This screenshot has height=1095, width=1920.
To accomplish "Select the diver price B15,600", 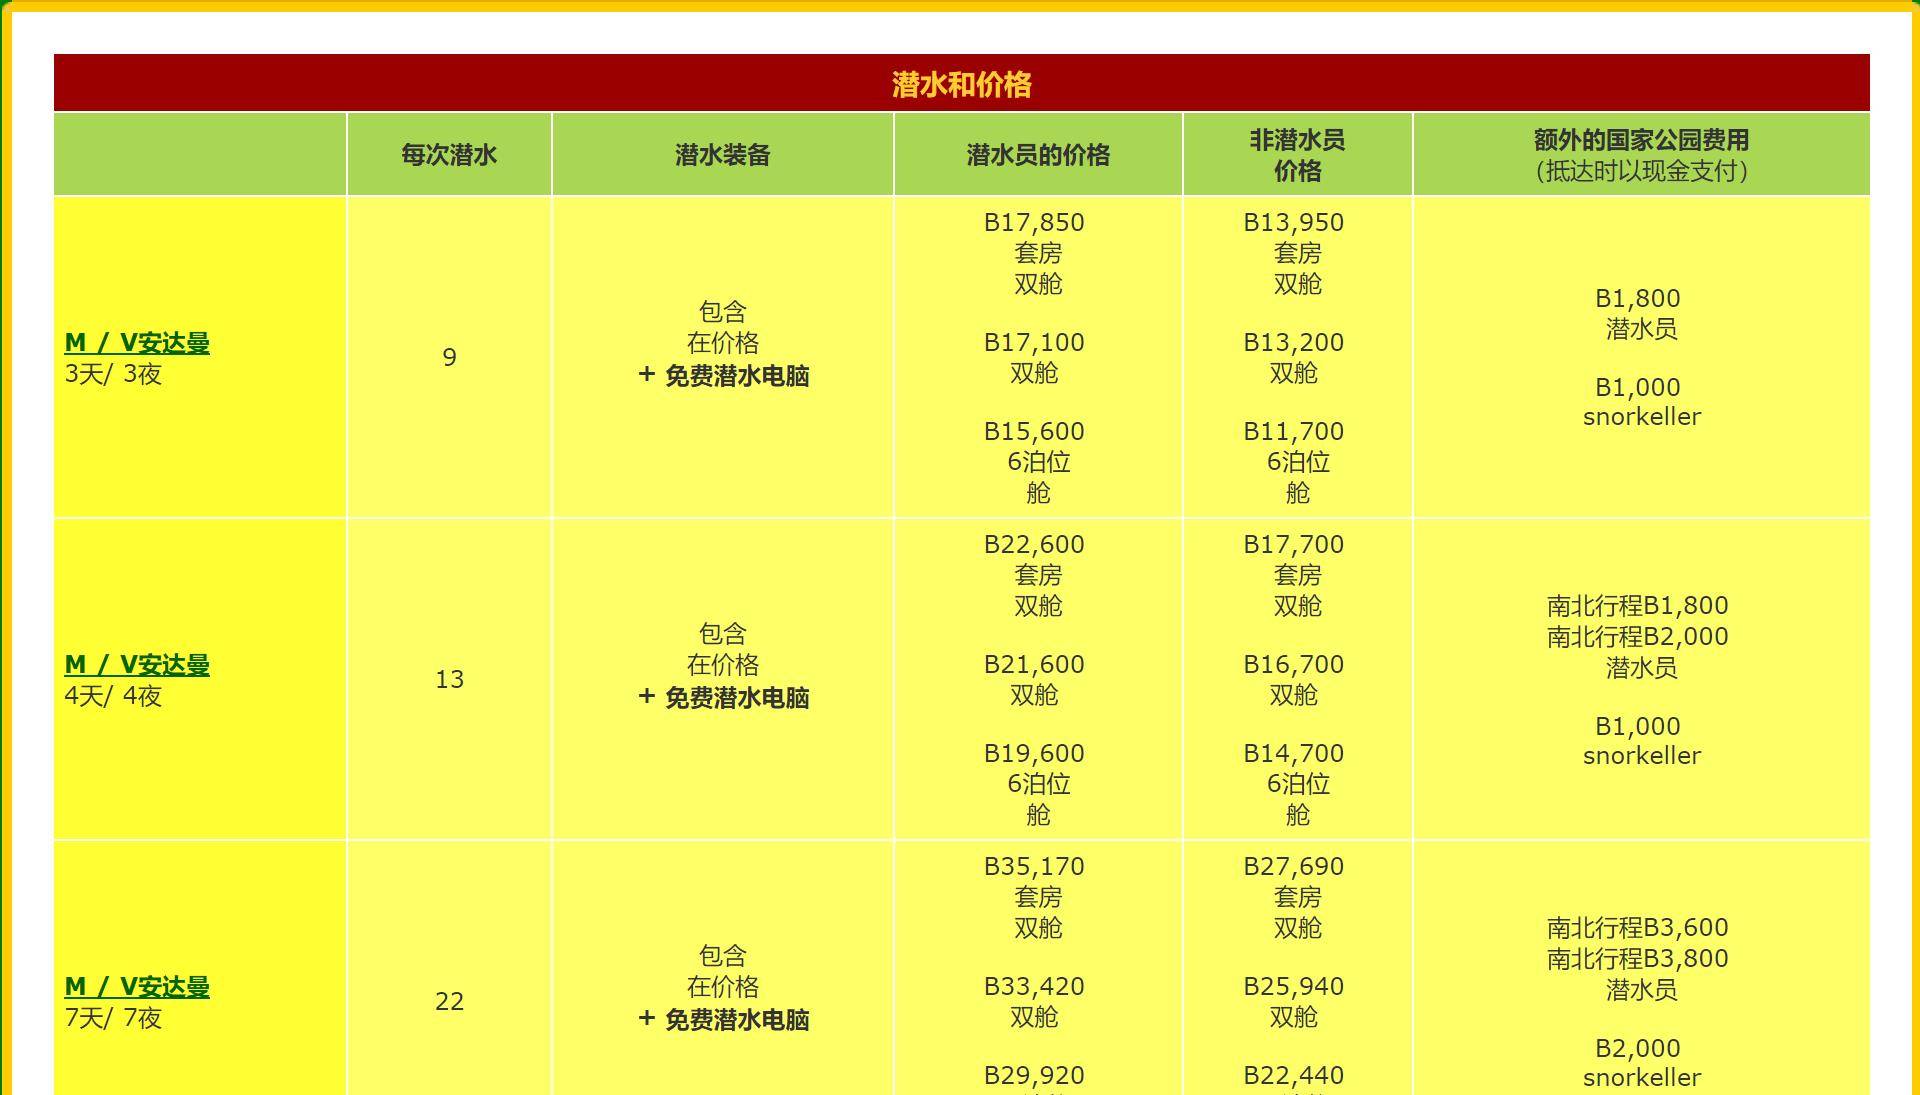I will (x=1034, y=431).
